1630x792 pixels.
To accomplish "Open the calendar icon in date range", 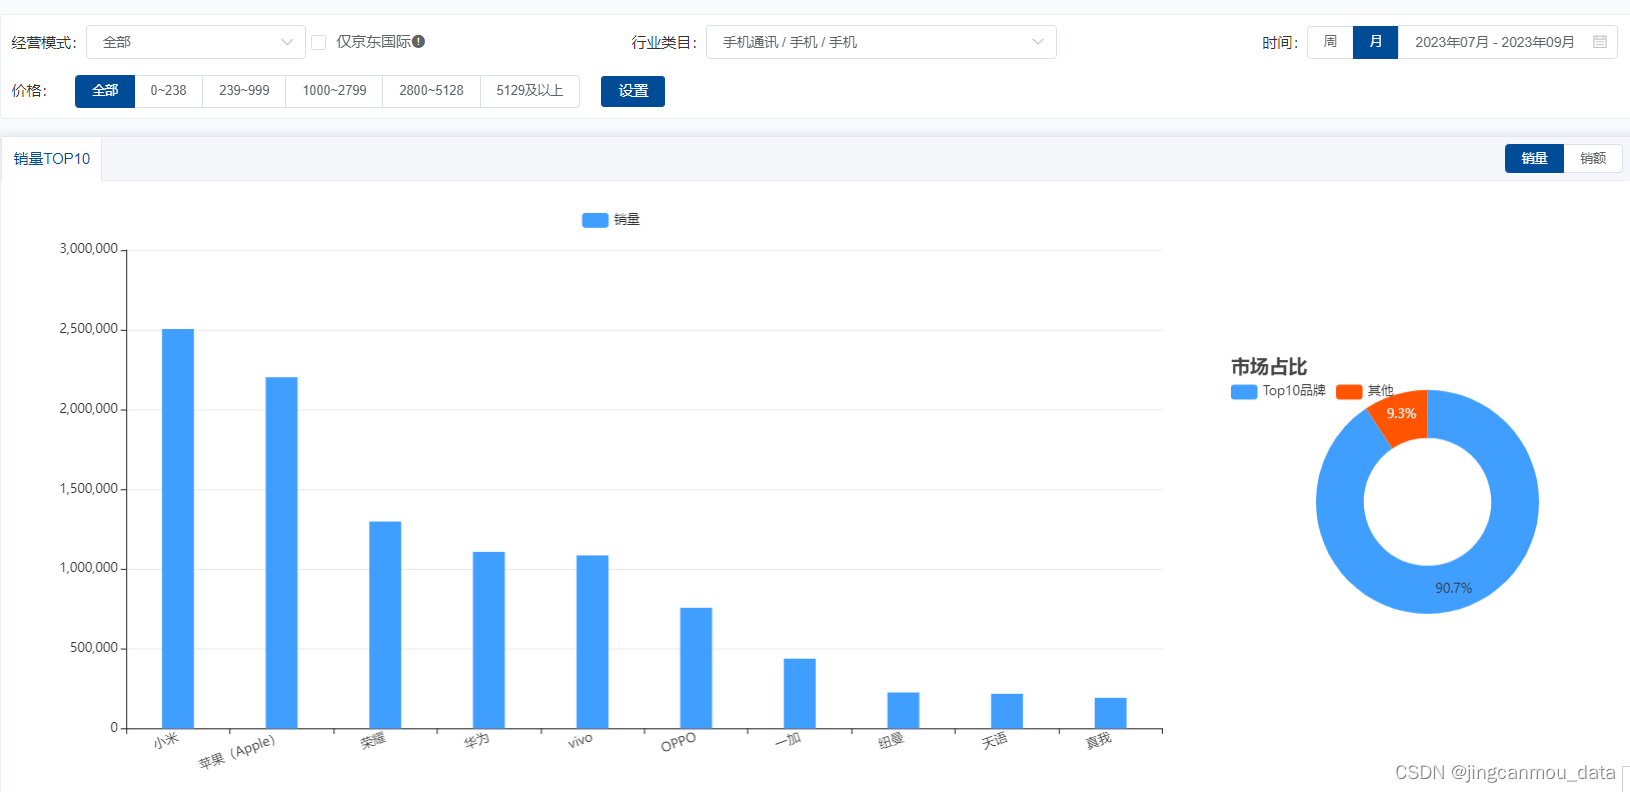I will (1600, 42).
